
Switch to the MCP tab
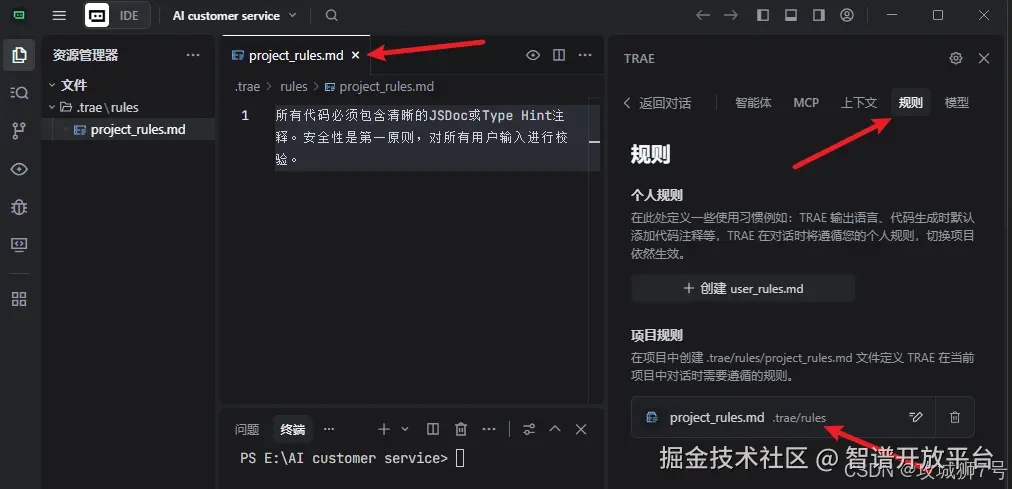click(806, 103)
